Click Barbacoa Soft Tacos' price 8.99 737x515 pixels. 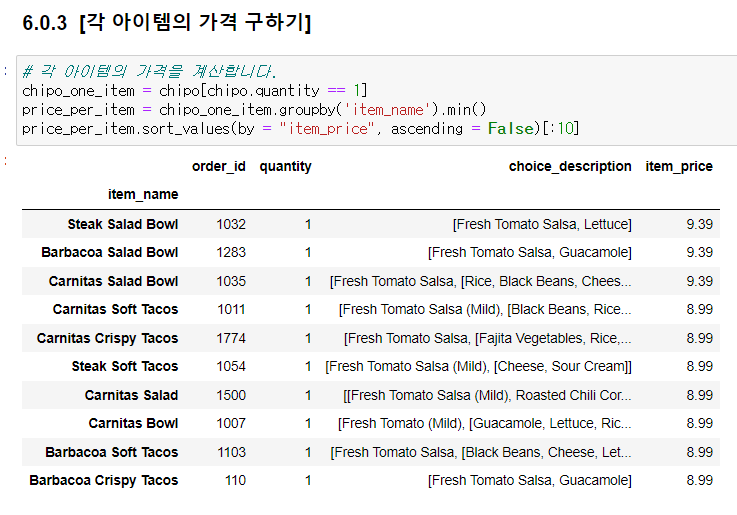(699, 452)
